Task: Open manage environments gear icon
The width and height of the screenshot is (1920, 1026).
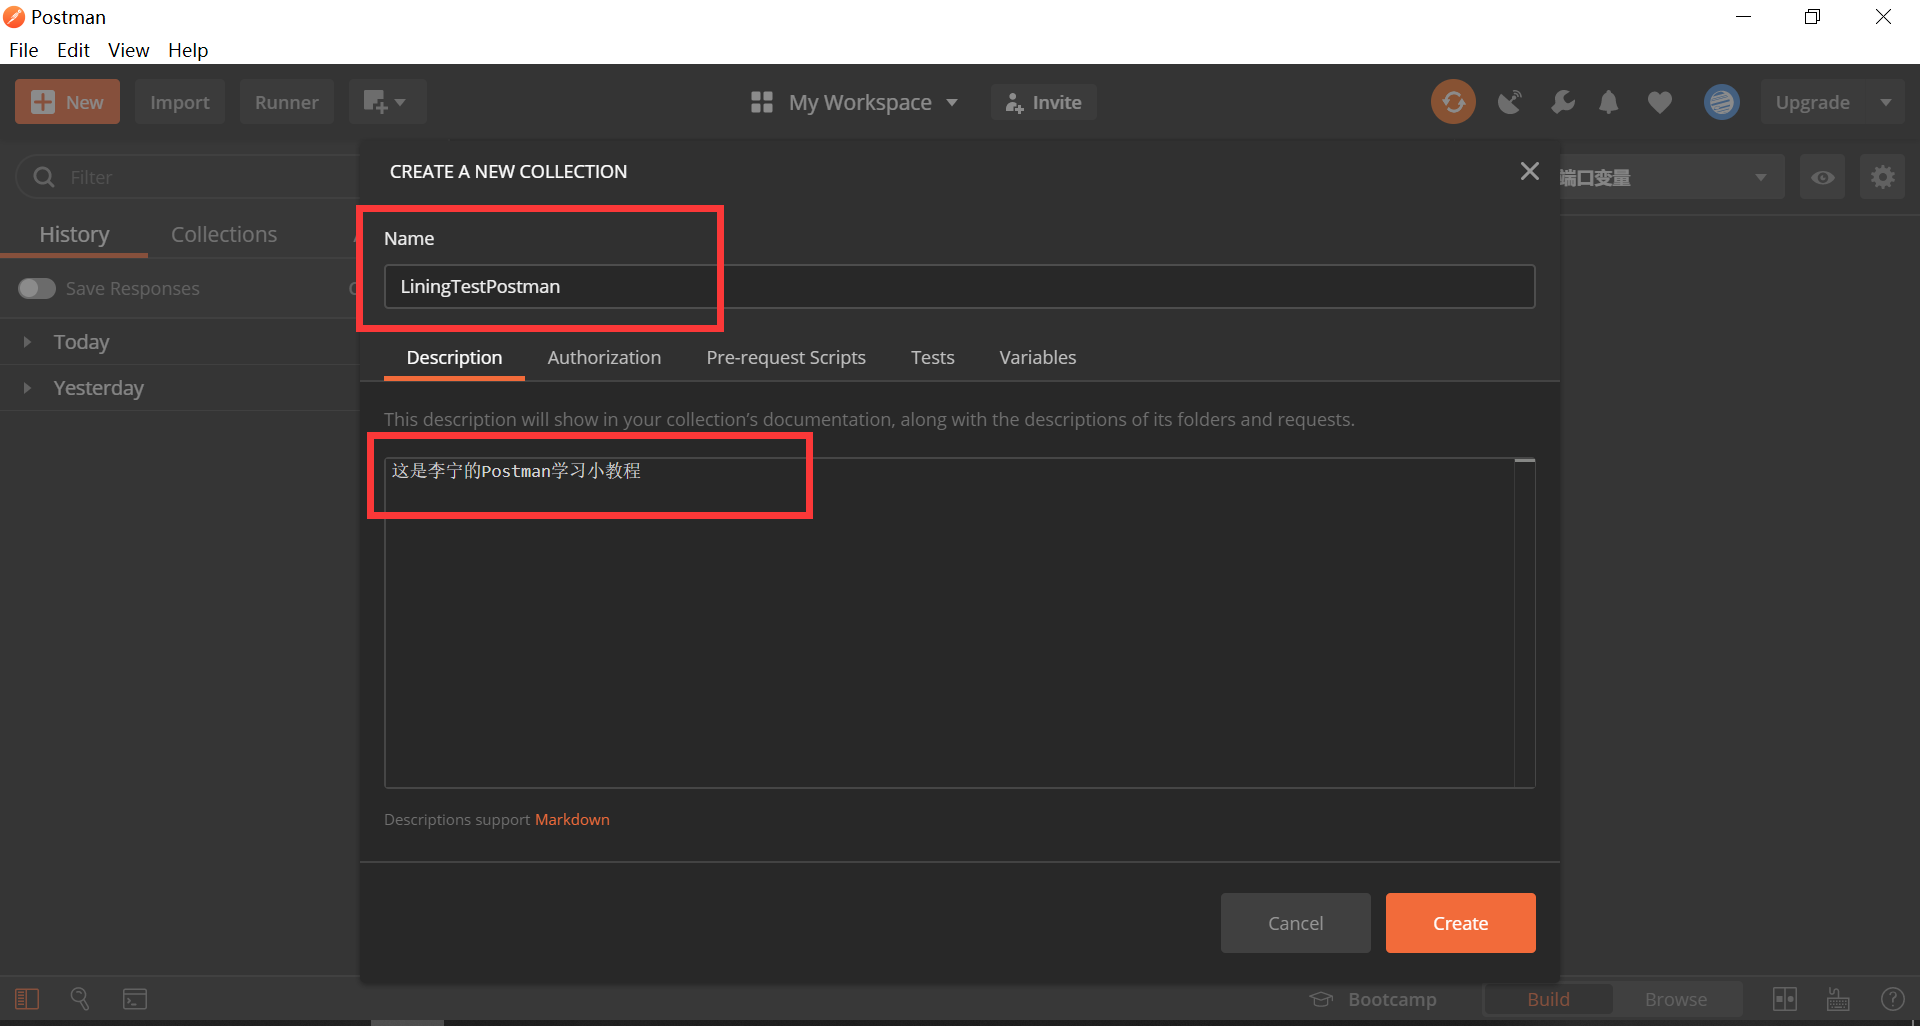Action: 1882,177
